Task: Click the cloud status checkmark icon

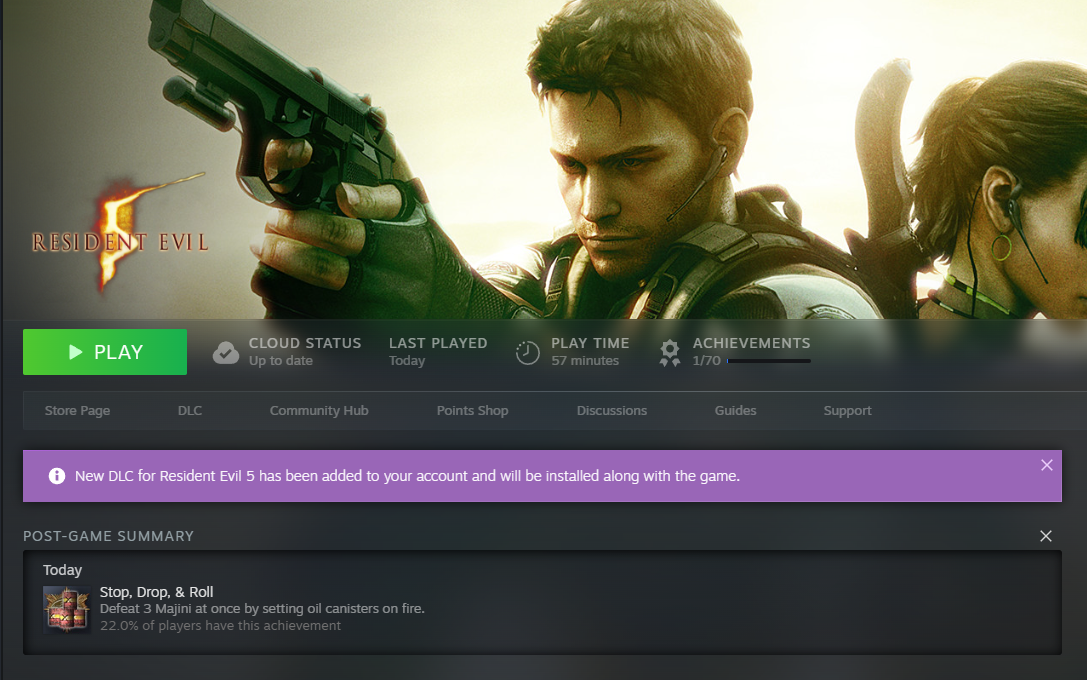Action: (226, 353)
